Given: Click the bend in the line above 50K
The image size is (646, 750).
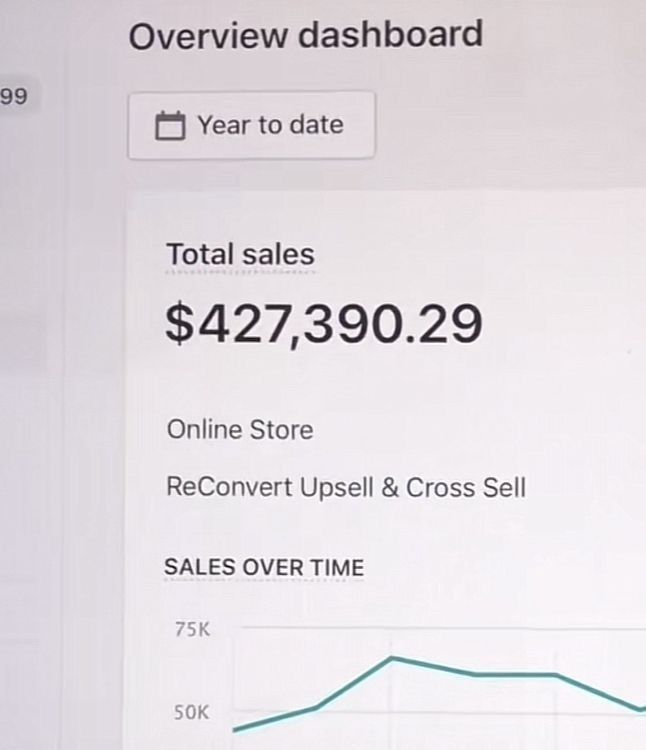Looking at the screenshot, I should tap(317, 707).
